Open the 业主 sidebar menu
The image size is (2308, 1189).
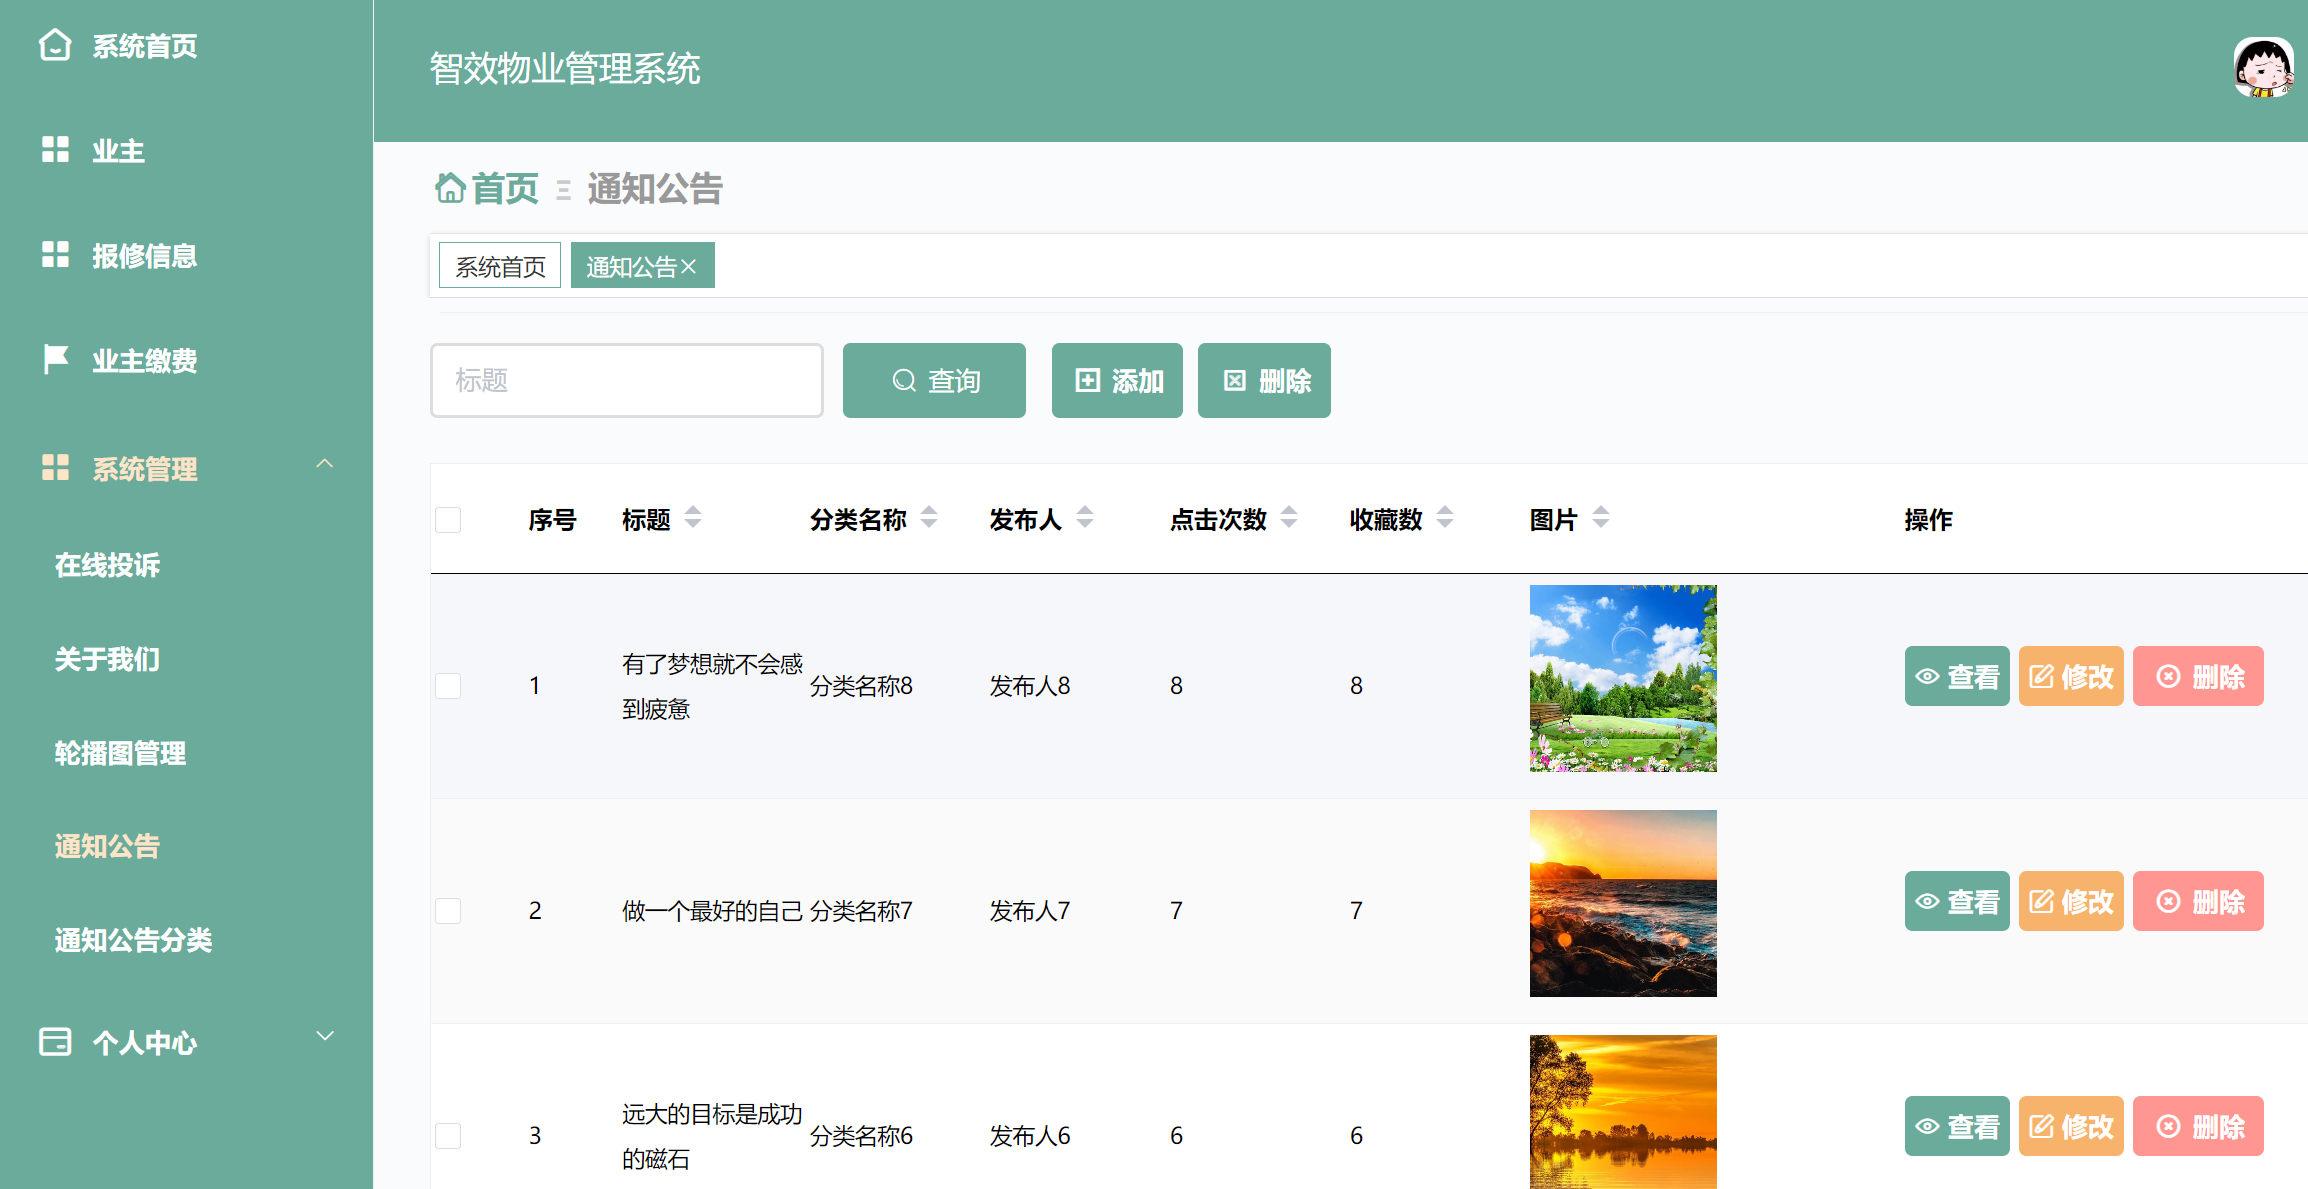point(118,151)
